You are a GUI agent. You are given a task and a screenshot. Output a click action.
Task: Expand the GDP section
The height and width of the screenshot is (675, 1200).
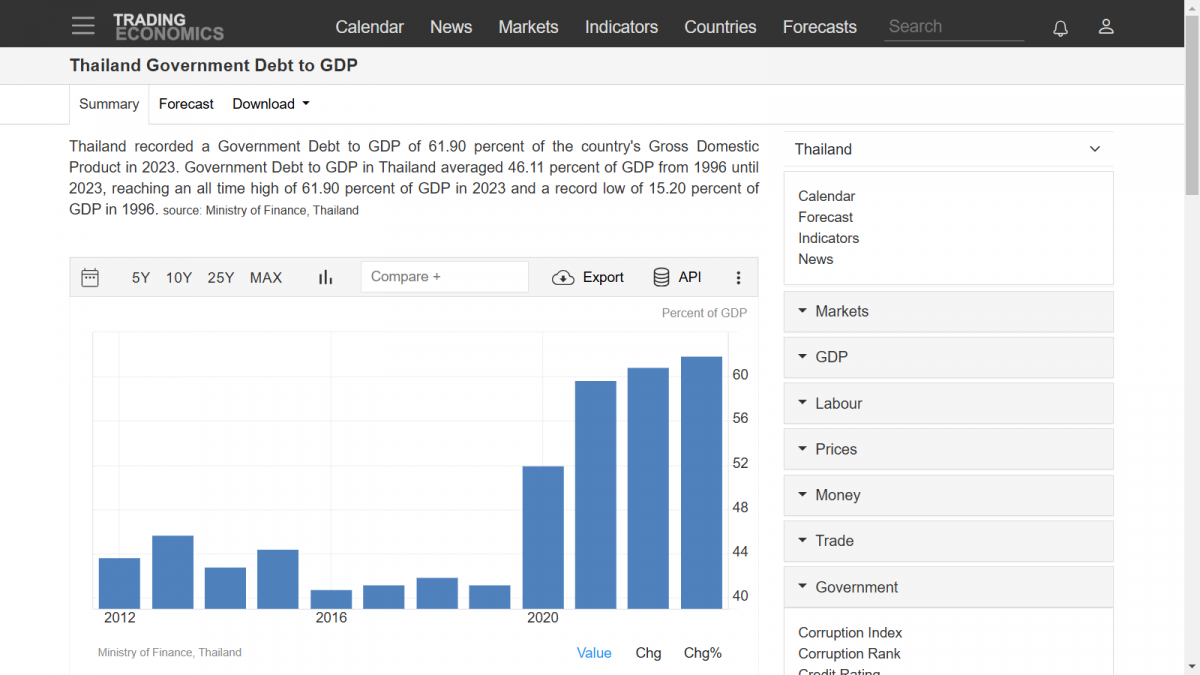(948, 357)
